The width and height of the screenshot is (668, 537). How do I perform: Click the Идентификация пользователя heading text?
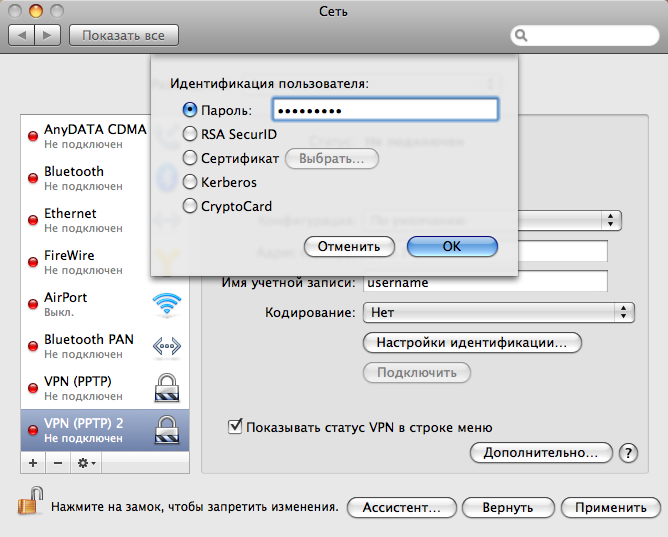click(269, 83)
